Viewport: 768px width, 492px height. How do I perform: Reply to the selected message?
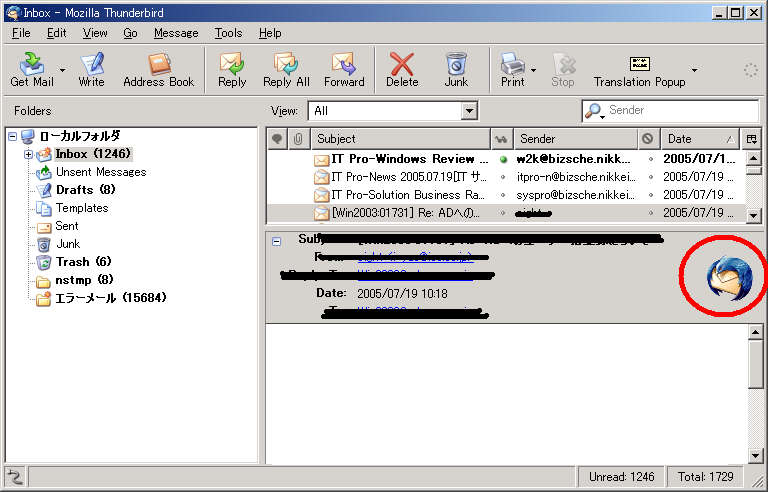point(232,70)
